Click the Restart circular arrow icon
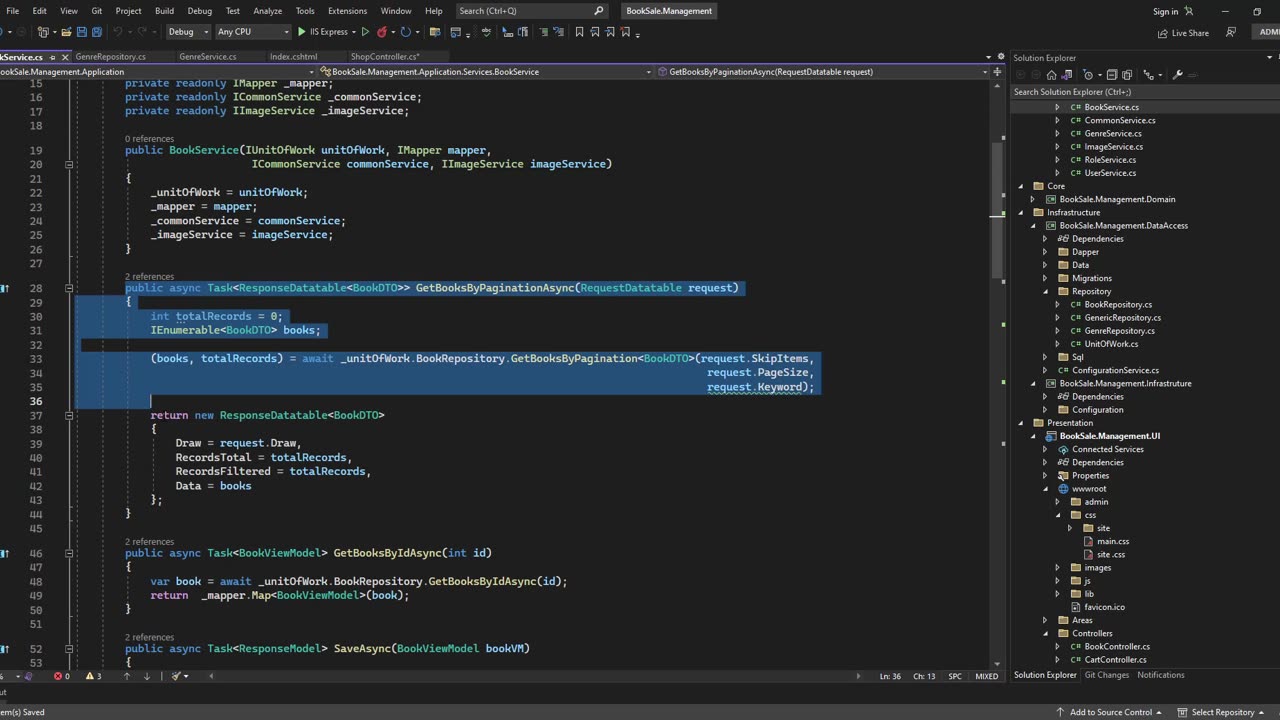Viewport: 1280px width, 720px height. point(406,32)
